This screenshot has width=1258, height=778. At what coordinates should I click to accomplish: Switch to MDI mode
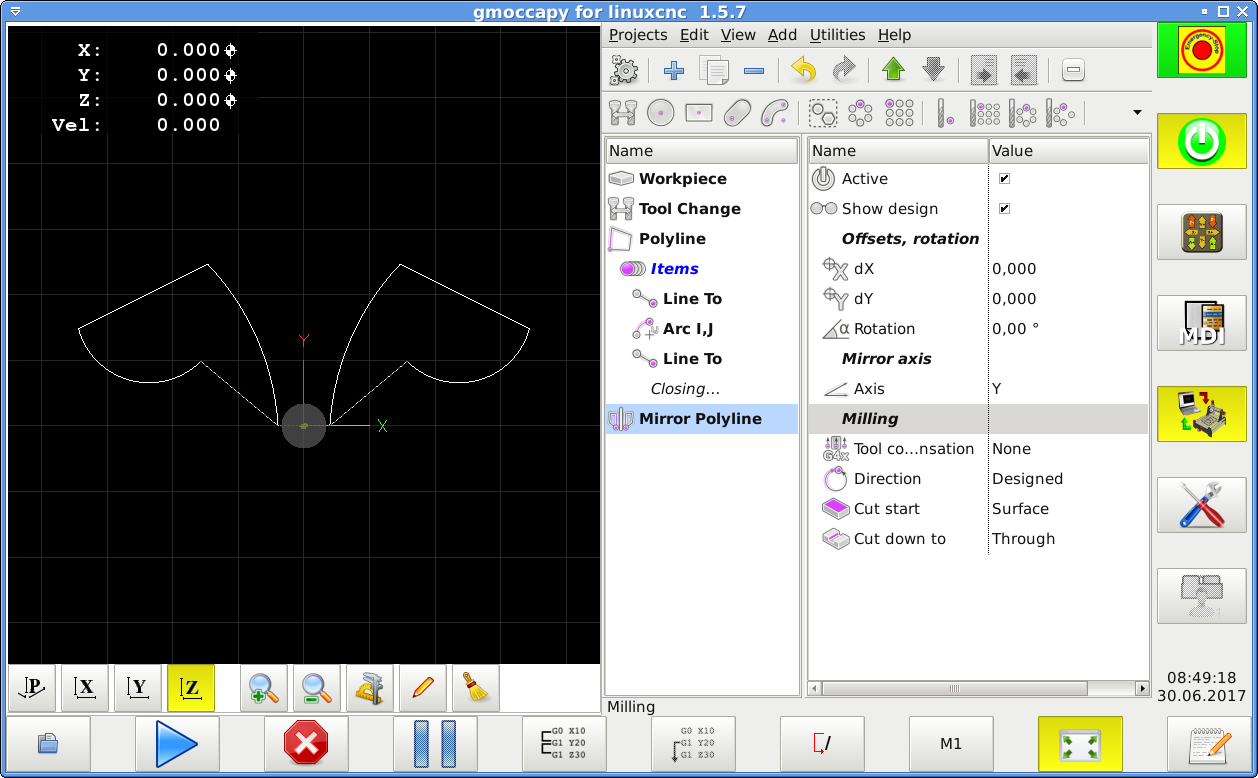coord(1202,323)
